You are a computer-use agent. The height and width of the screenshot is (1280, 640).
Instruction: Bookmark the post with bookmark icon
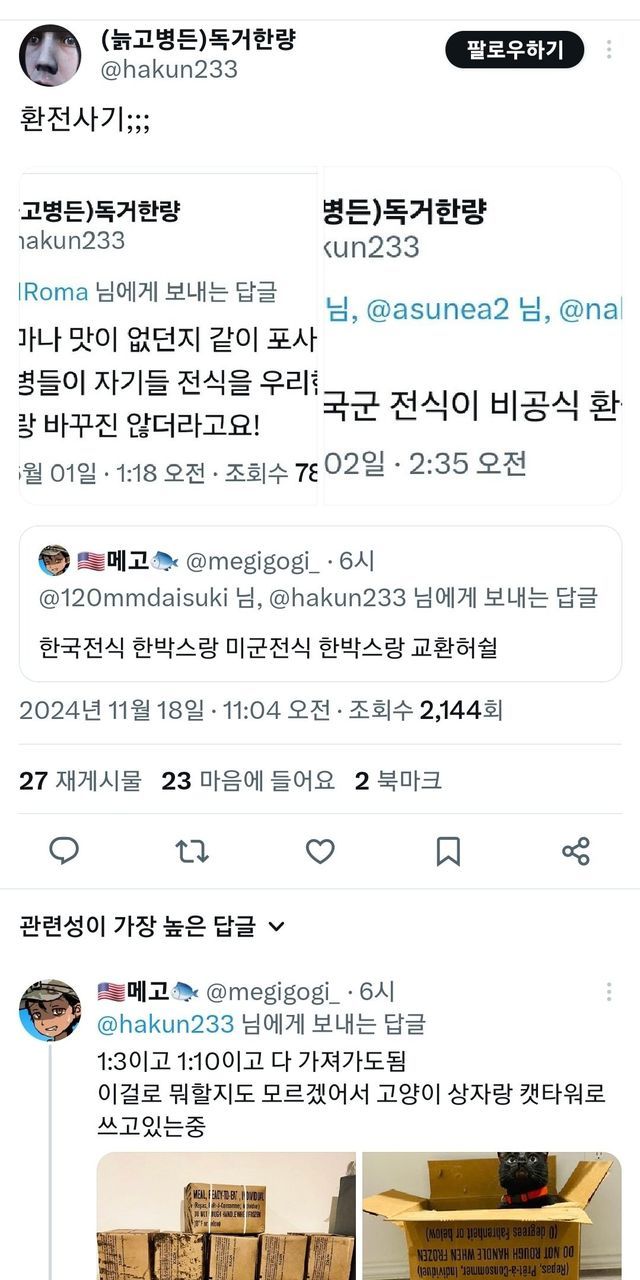[448, 851]
